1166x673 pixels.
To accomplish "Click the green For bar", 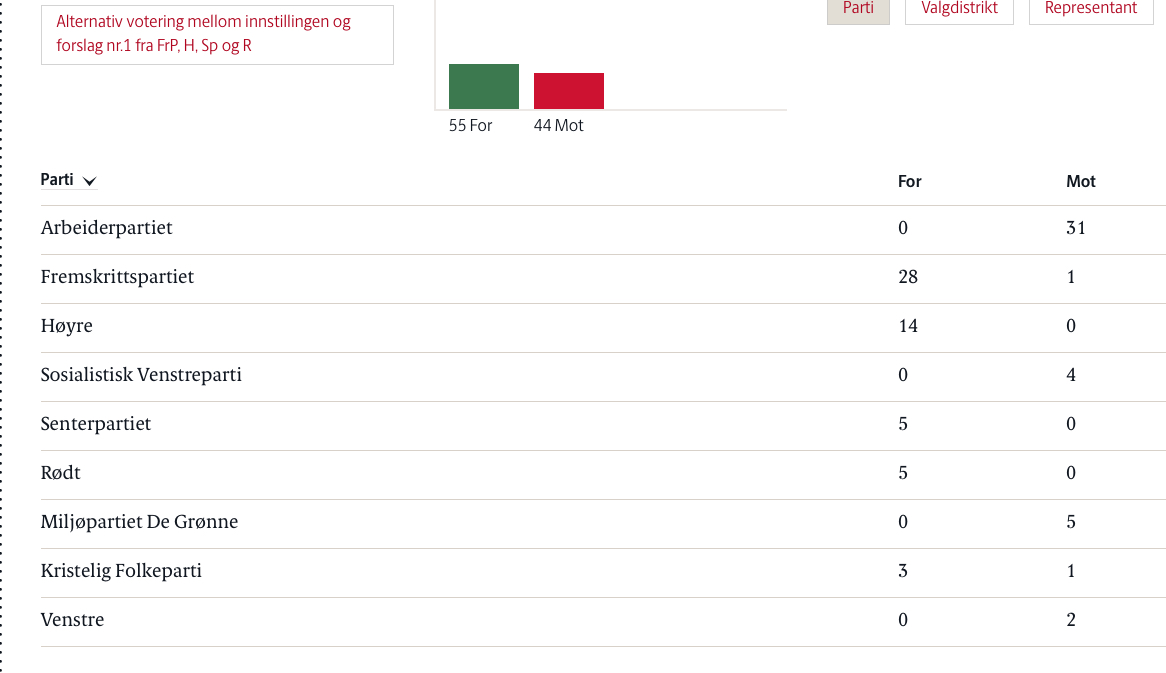I will pos(484,86).
